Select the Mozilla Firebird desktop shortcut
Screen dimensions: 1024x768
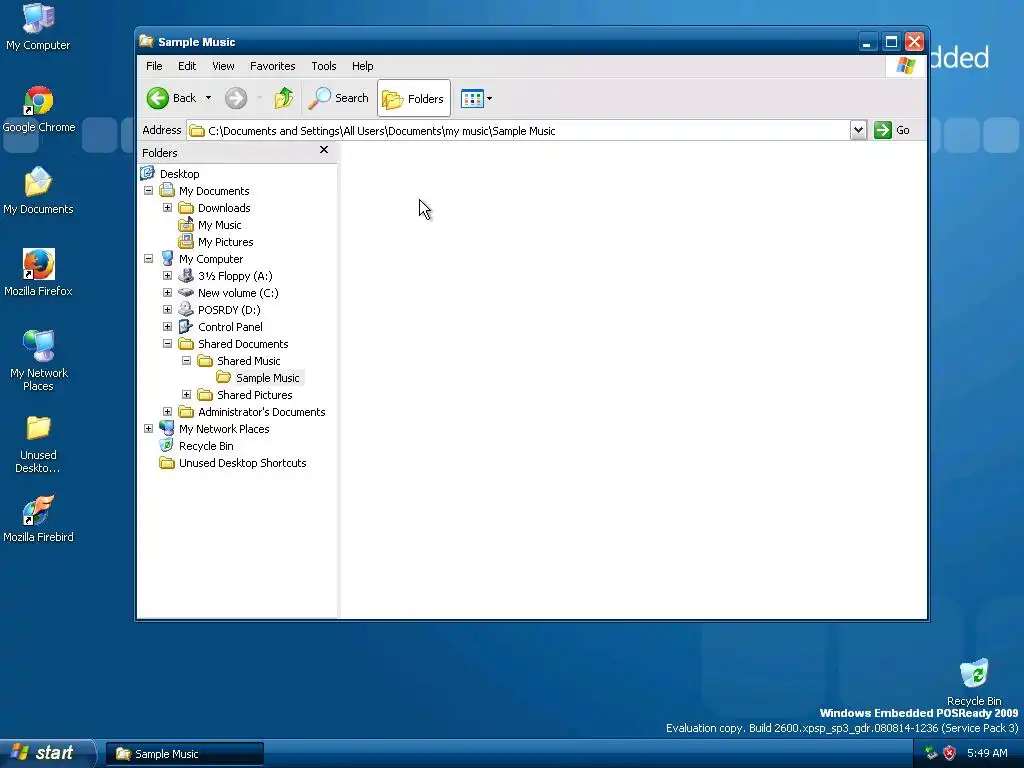pyautogui.click(x=38, y=519)
